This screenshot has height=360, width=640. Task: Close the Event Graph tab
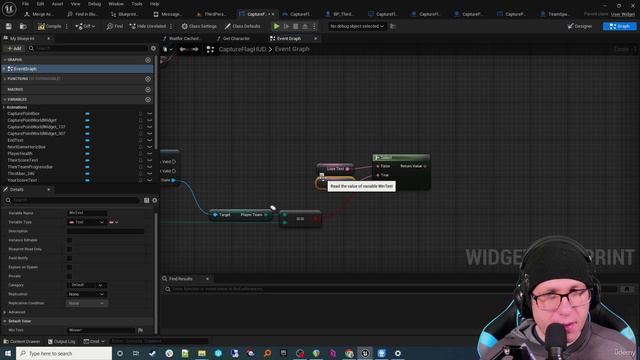pos(316,38)
